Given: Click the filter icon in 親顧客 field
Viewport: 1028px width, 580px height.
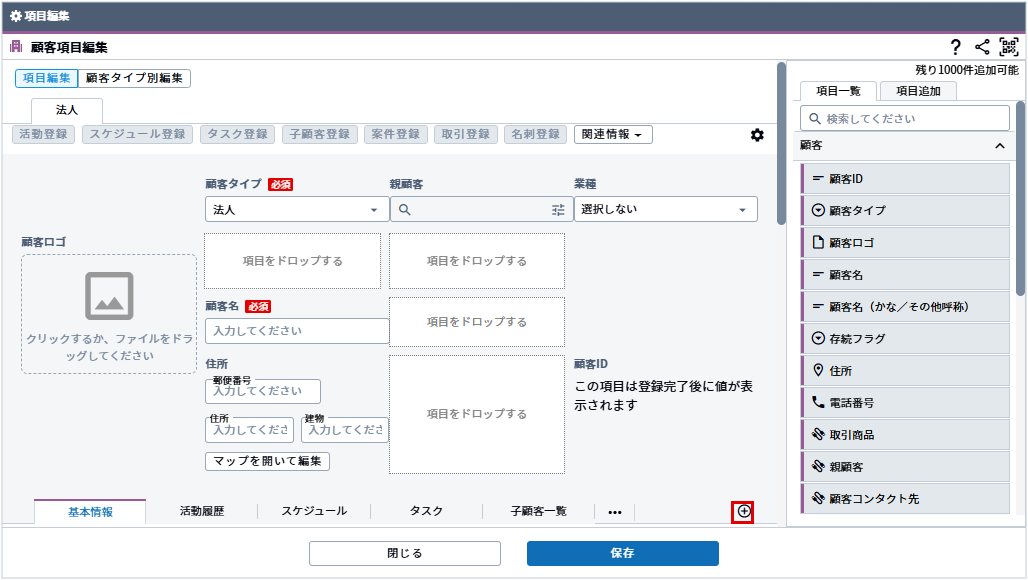Looking at the screenshot, I should pos(558,210).
